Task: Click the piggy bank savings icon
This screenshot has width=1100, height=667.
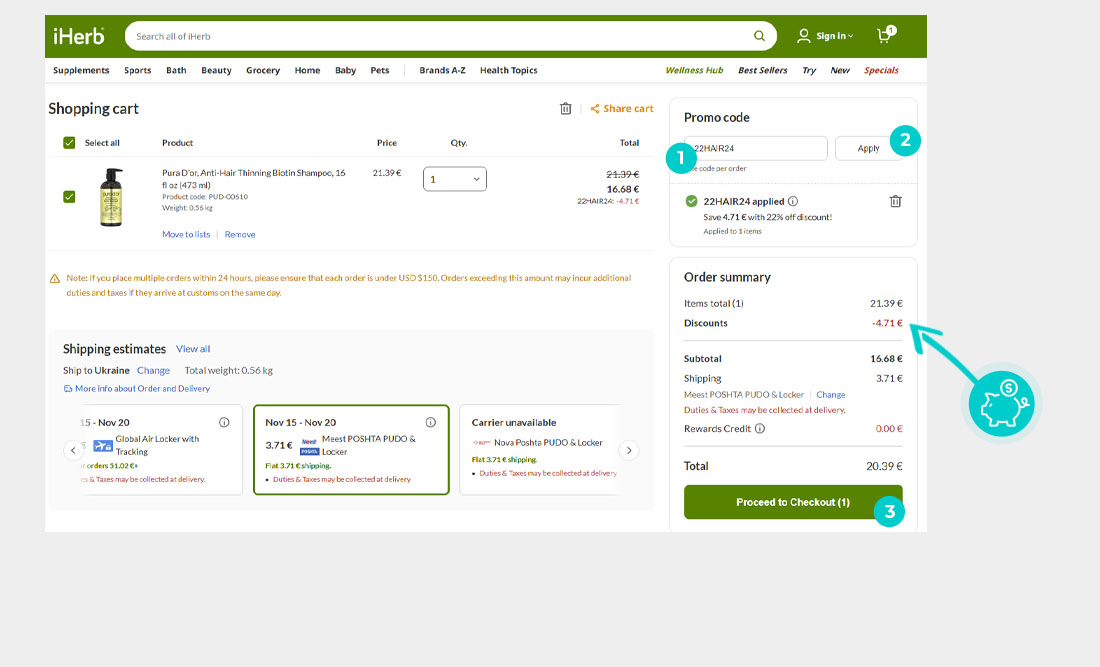Action: (1001, 404)
